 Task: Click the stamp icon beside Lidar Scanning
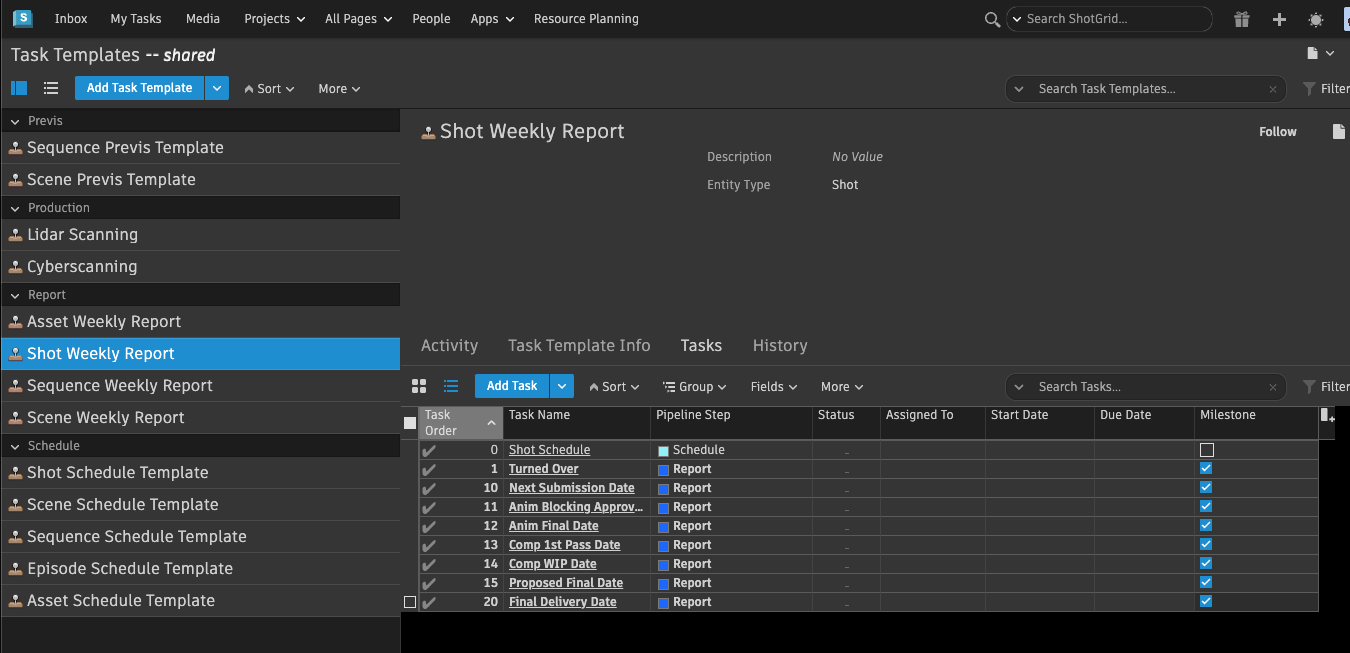[15, 235]
